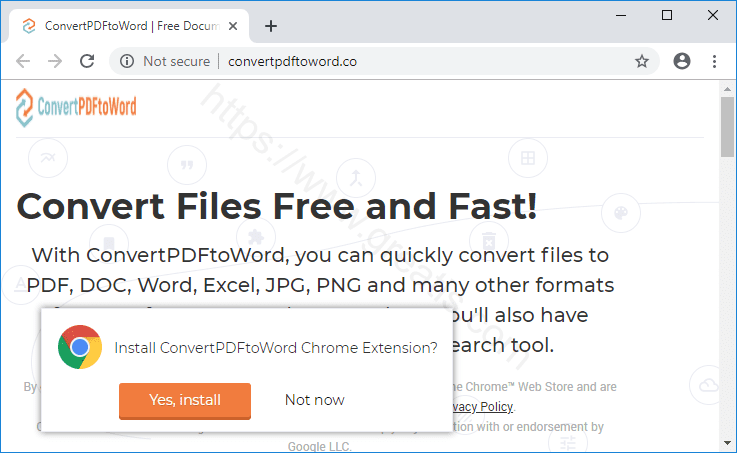Click the Chrome logo in the install popup
Screen dimensions: 737x453
80,348
